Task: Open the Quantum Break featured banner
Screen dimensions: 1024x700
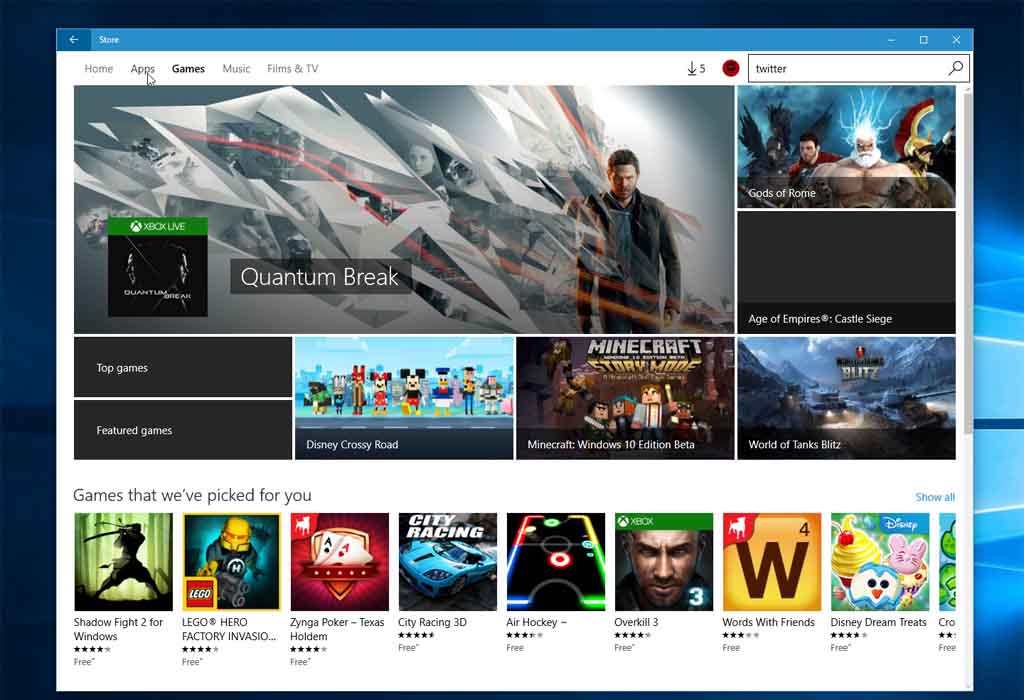Action: coord(404,209)
